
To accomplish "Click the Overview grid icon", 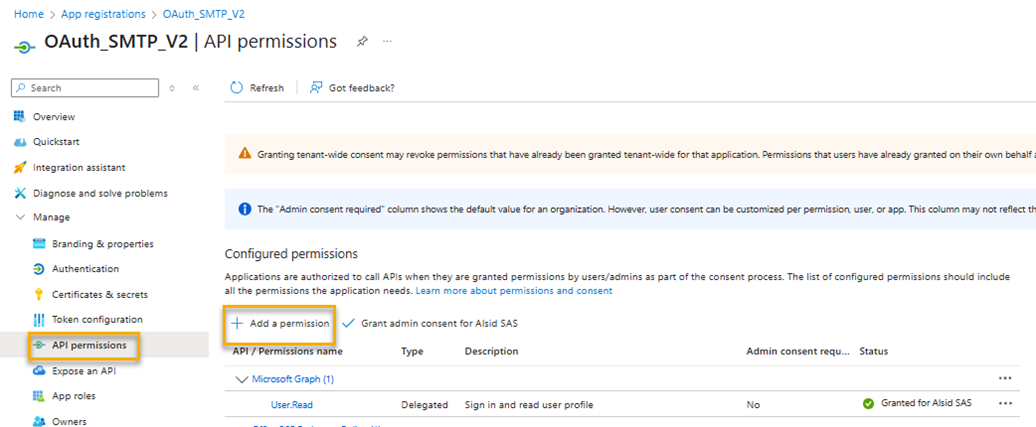I will [x=19, y=116].
